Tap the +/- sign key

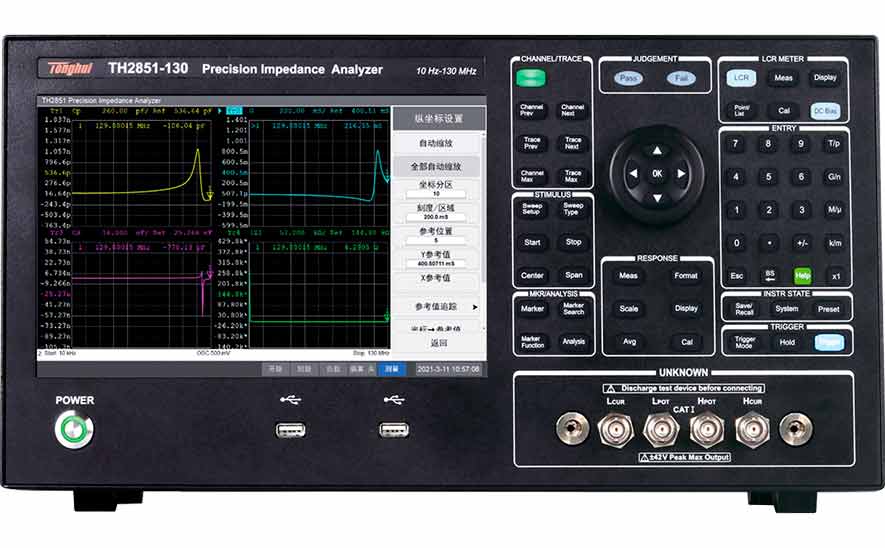pyautogui.click(x=802, y=243)
